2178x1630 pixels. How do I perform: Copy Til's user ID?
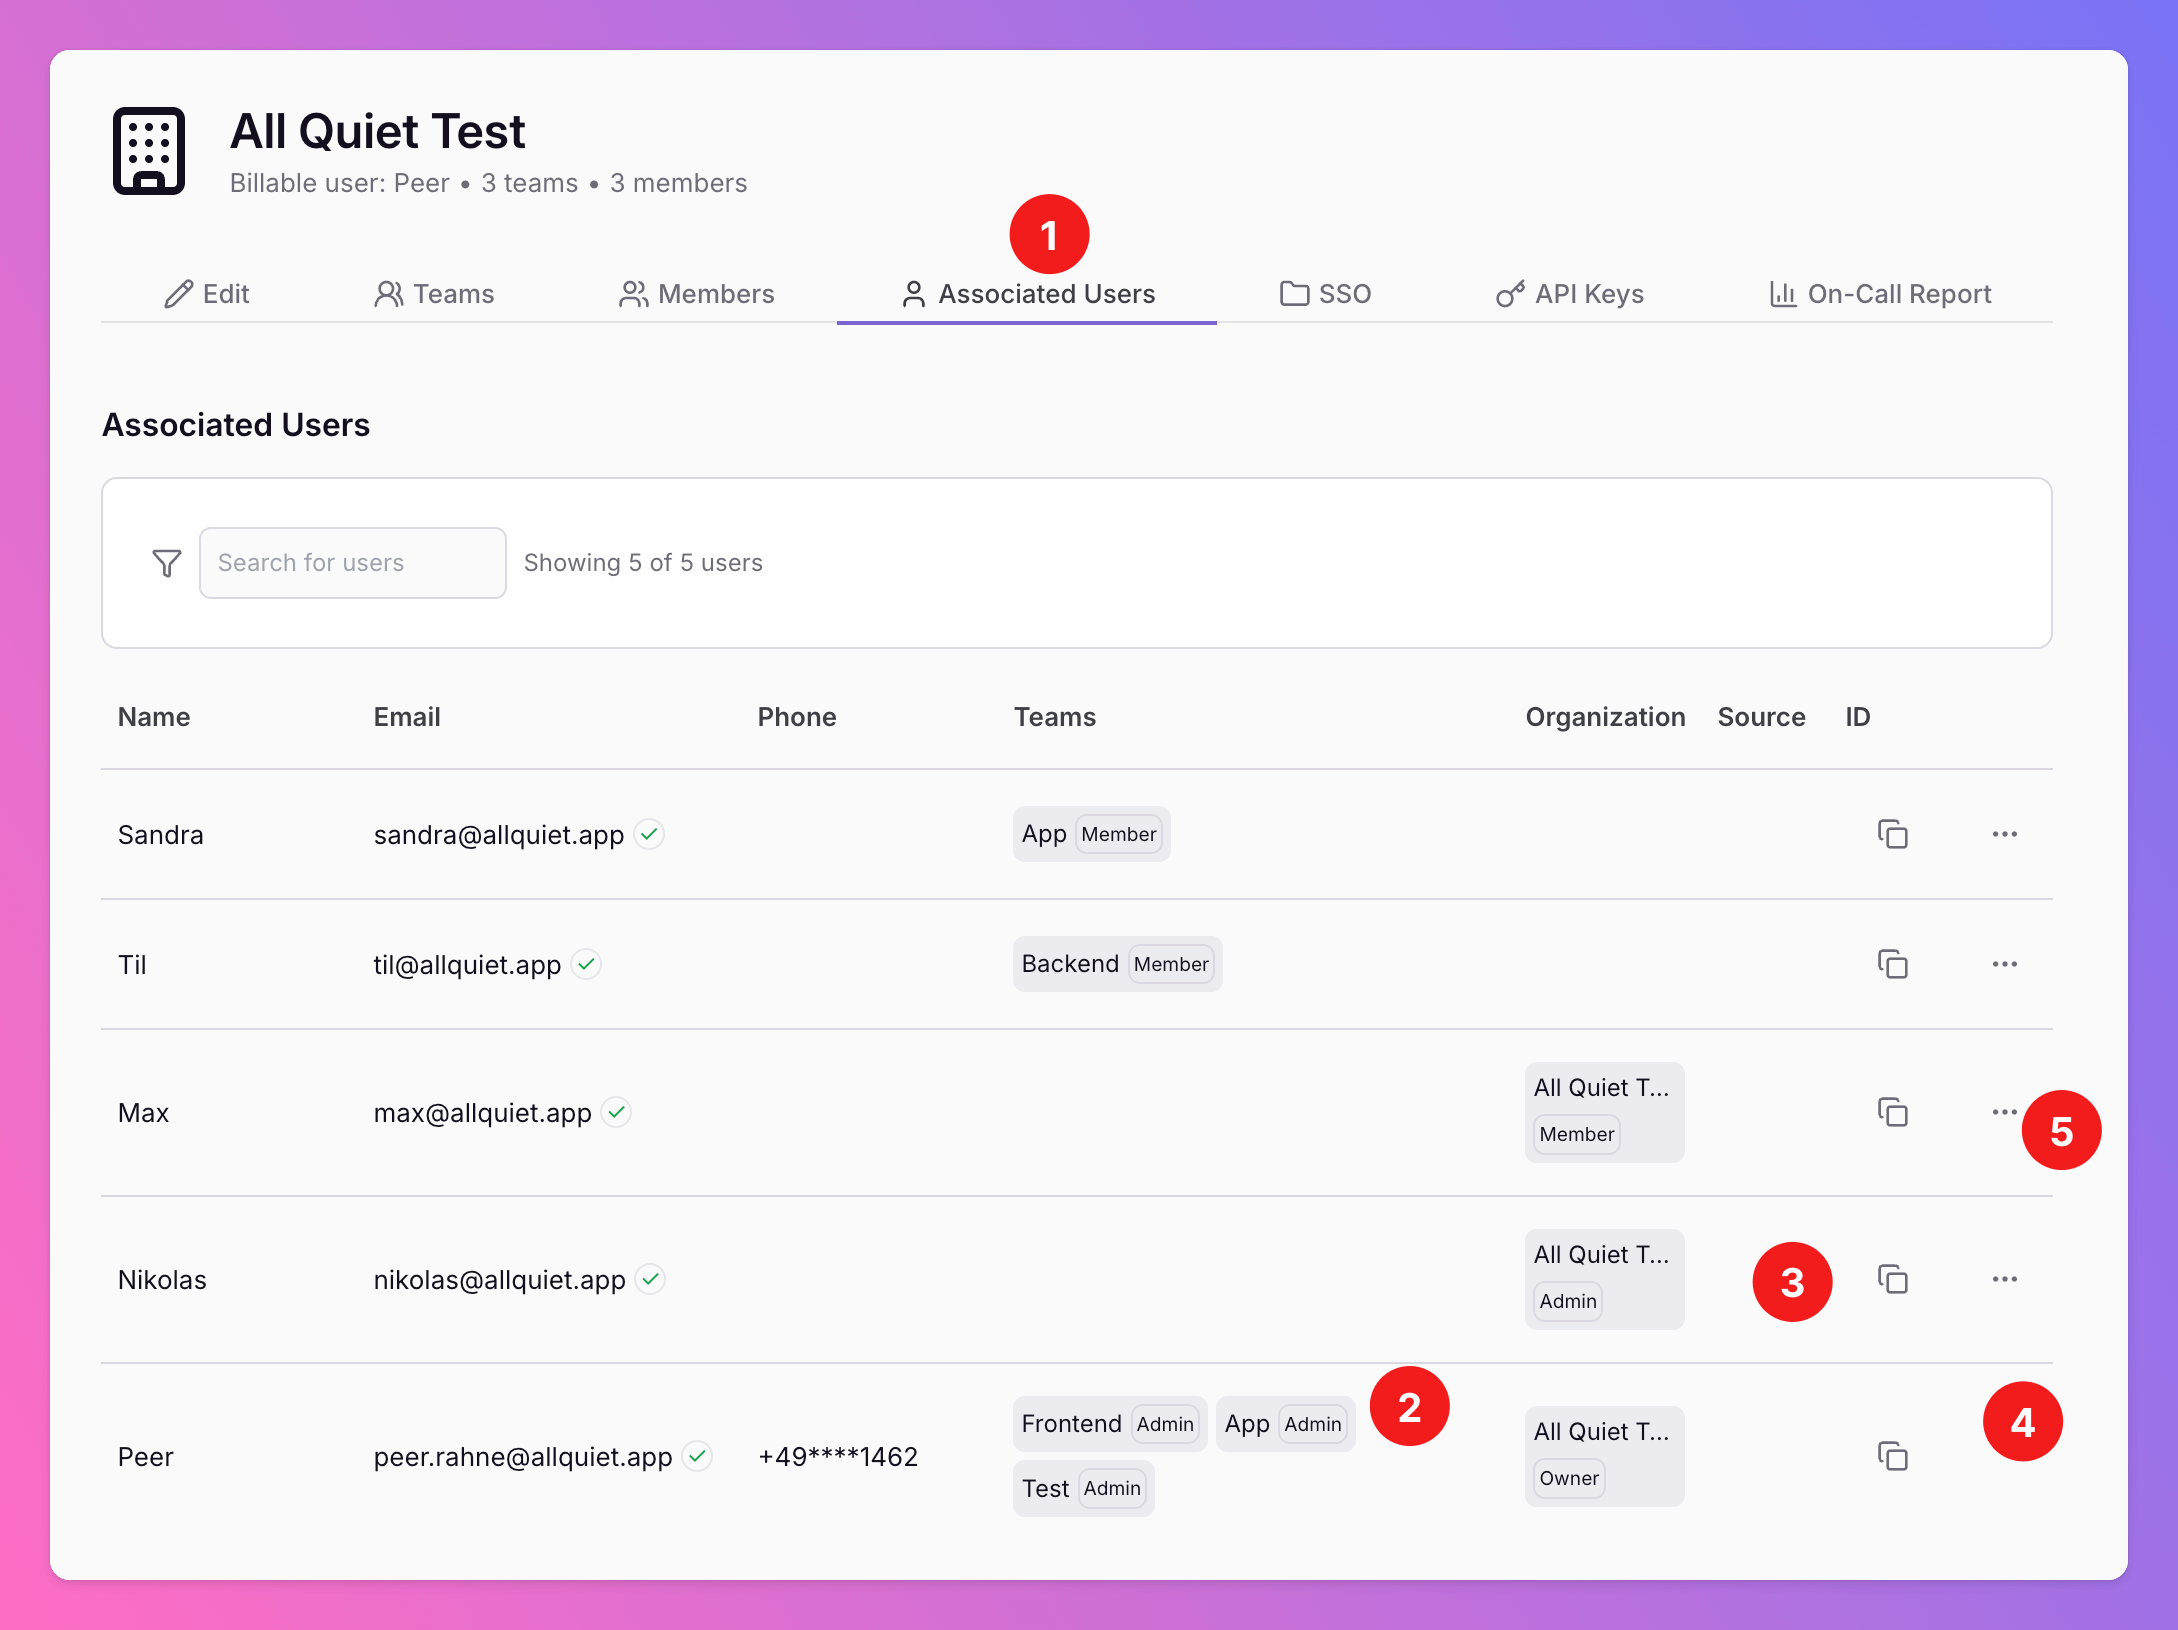(x=1892, y=964)
